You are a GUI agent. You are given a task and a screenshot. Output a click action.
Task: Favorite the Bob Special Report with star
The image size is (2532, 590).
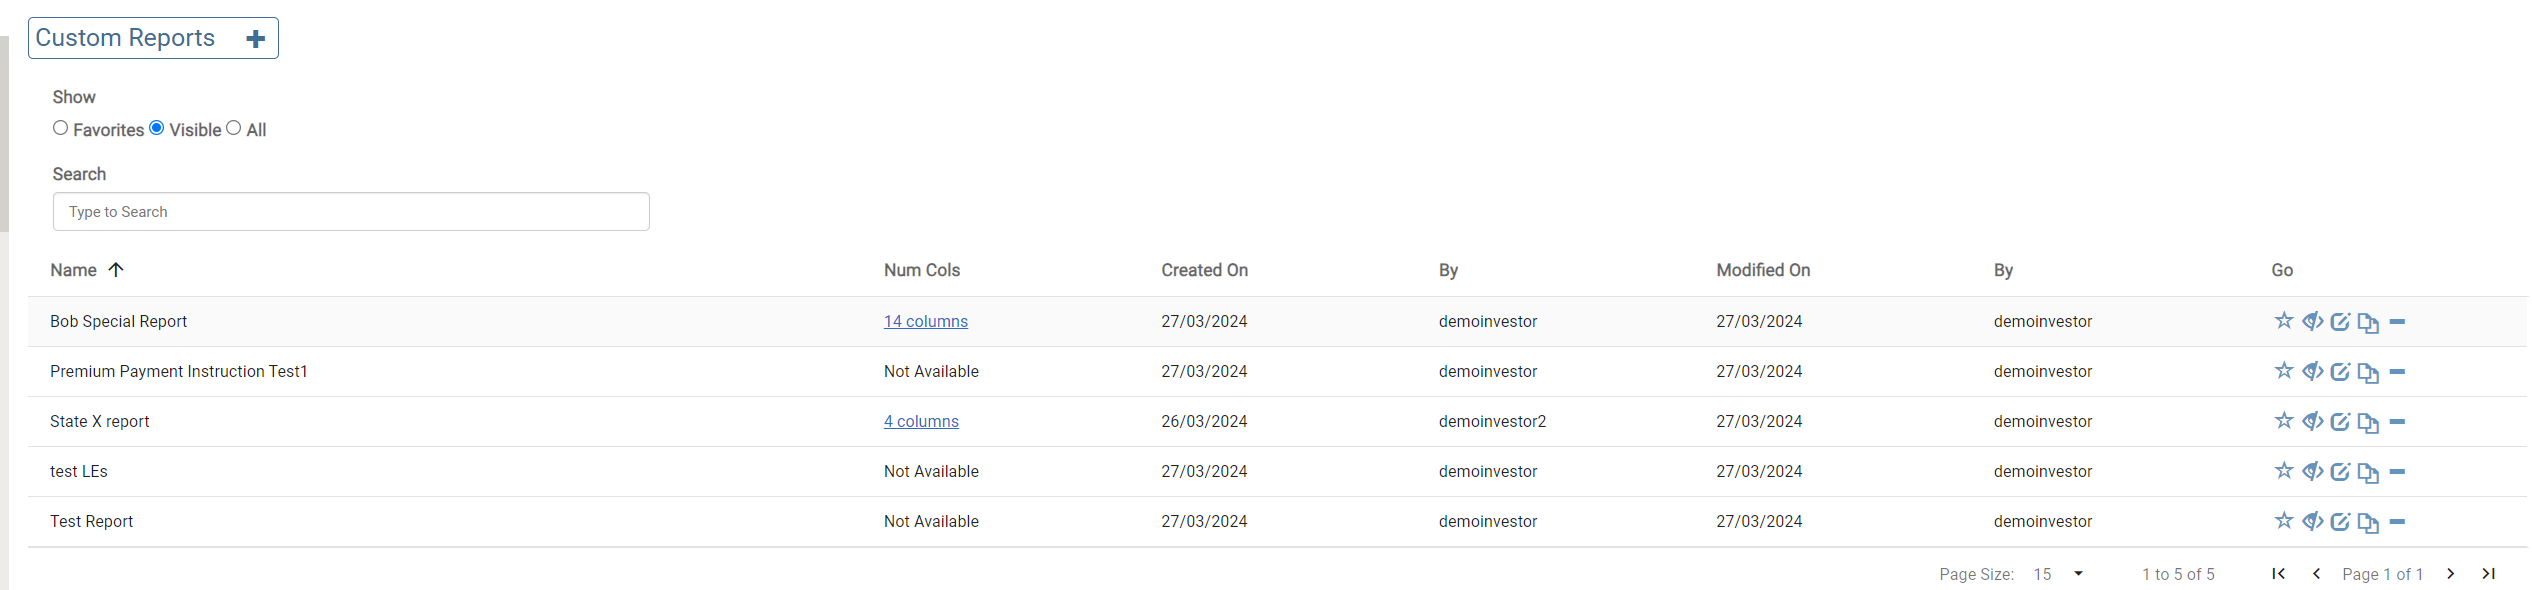point(2284,321)
